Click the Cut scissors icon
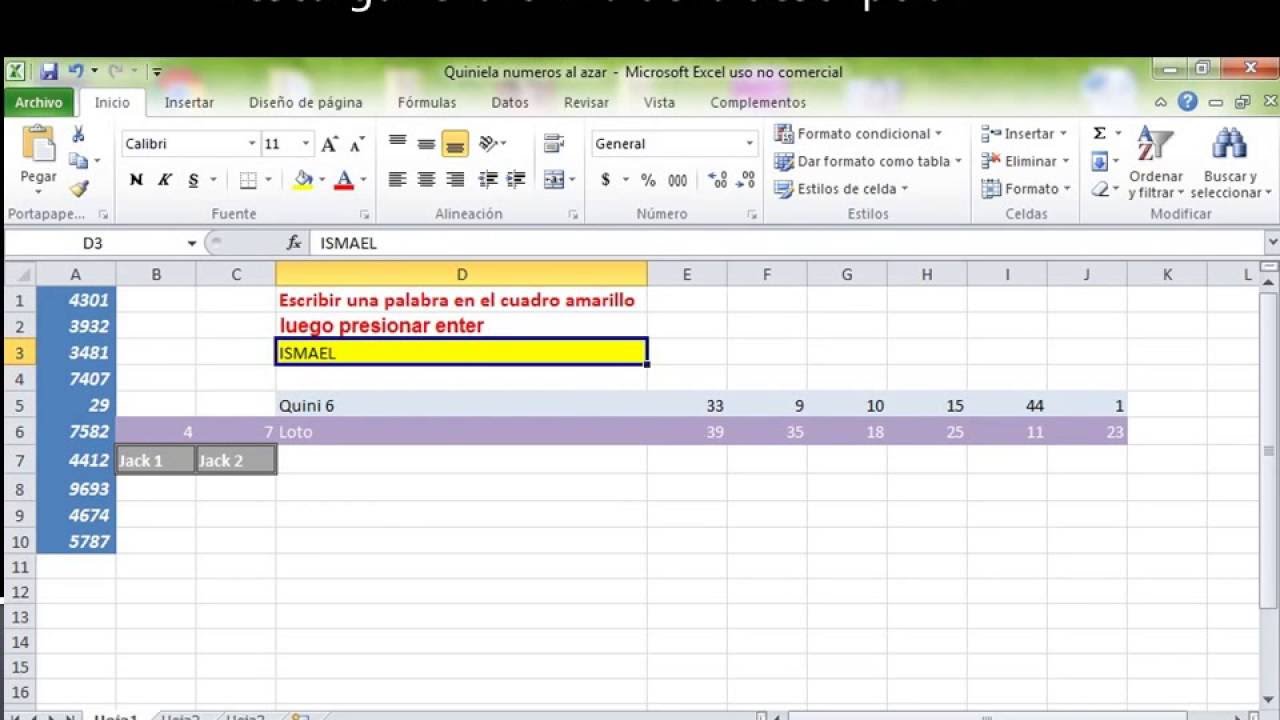This screenshot has height=720, width=1280. [78, 135]
